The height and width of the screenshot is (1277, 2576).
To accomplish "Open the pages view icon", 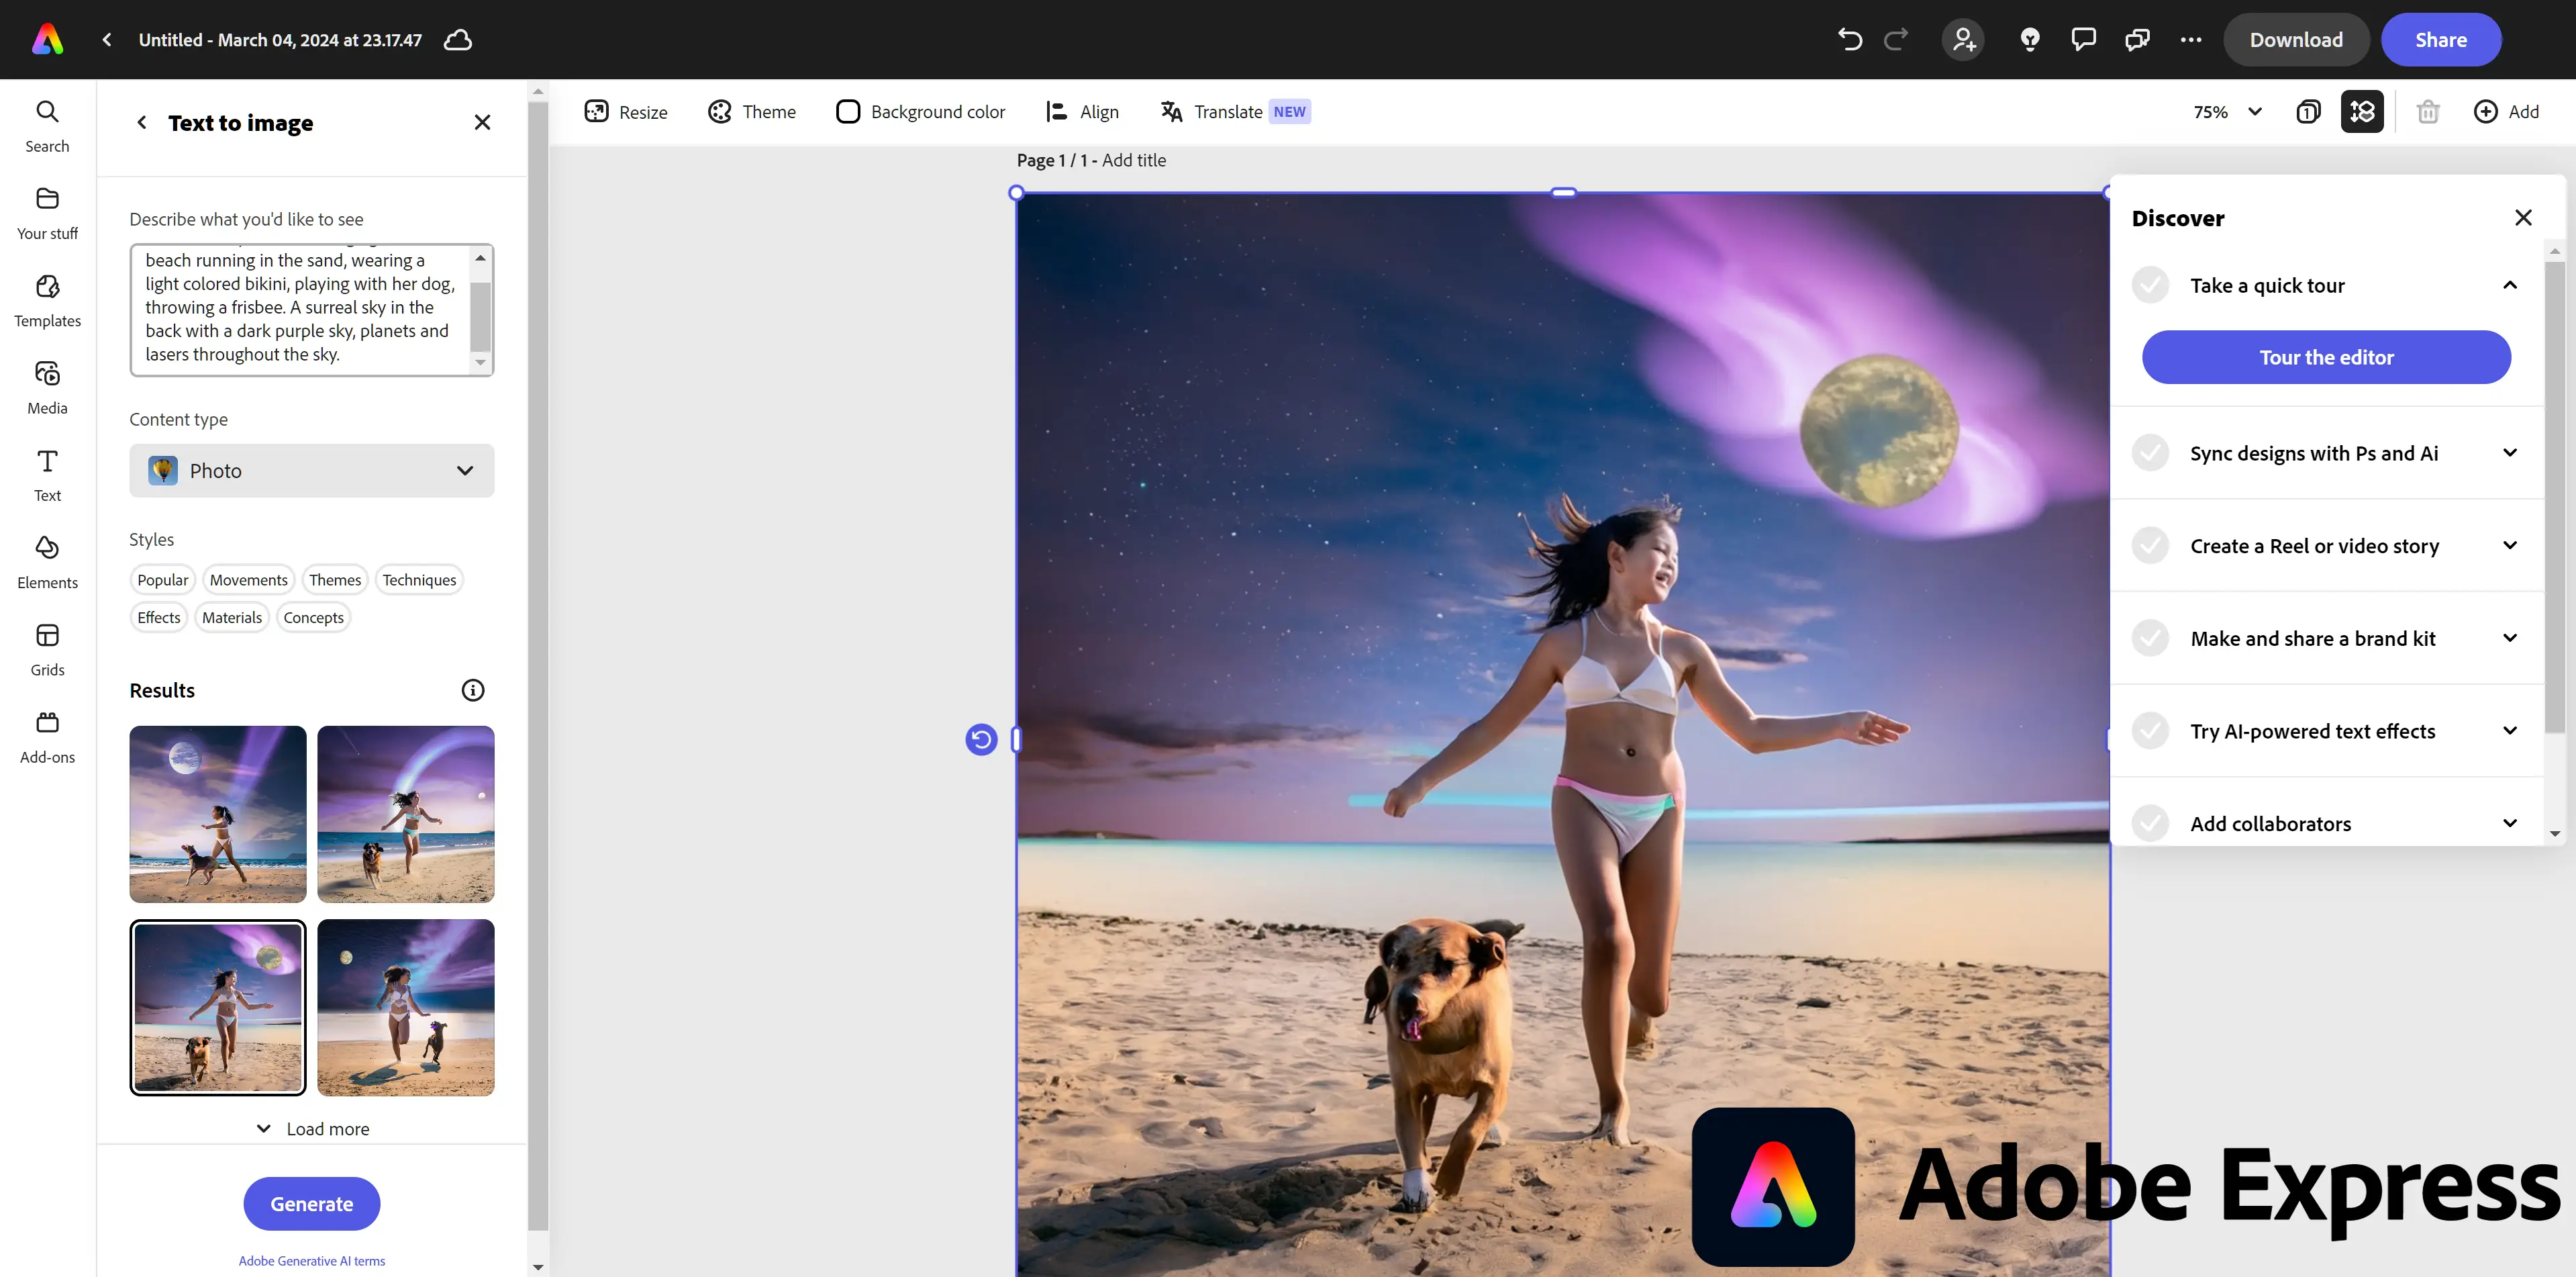I will pos(2308,111).
